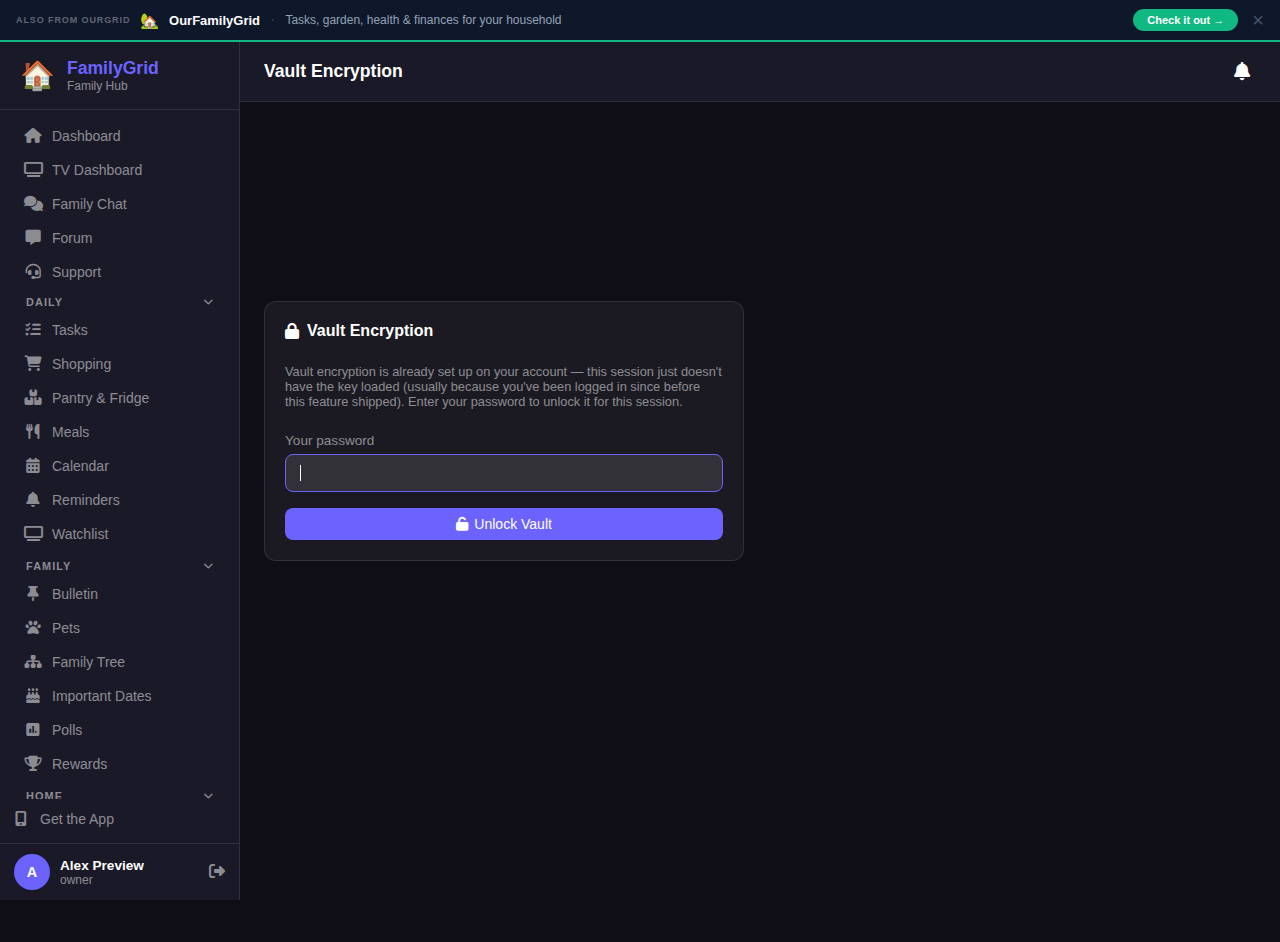Click the TV Dashboard monitor icon

[33, 170]
